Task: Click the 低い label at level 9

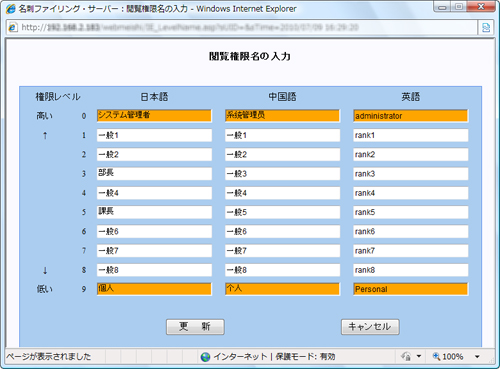Action: (x=45, y=289)
